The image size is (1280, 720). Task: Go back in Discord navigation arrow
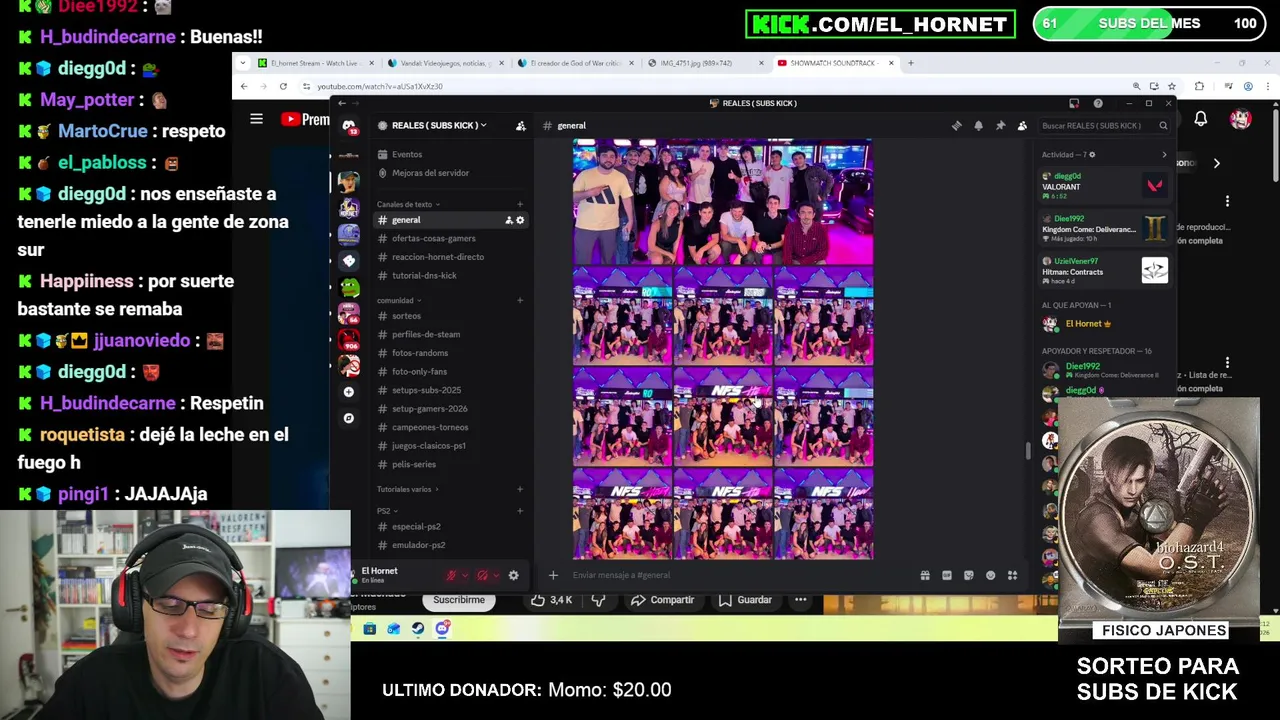pyautogui.click(x=342, y=103)
